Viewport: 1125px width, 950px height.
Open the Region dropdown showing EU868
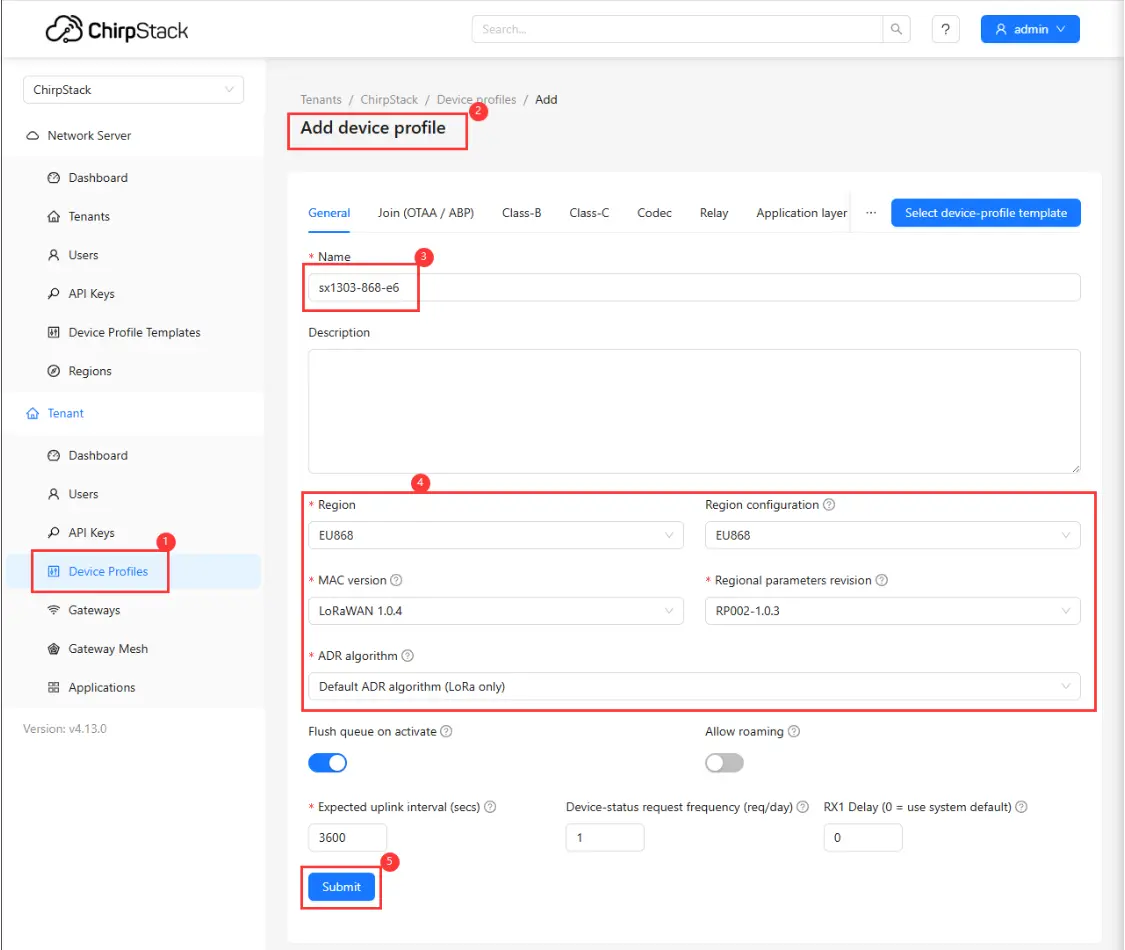pyautogui.click(x=495, y=535)
